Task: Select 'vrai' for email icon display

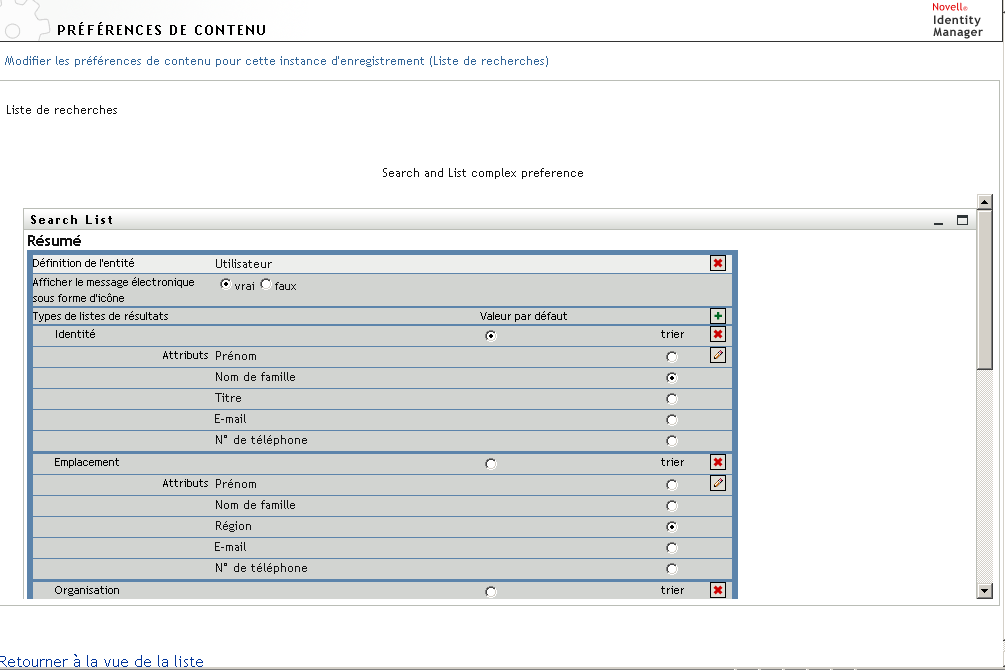Action: [225, 285]
